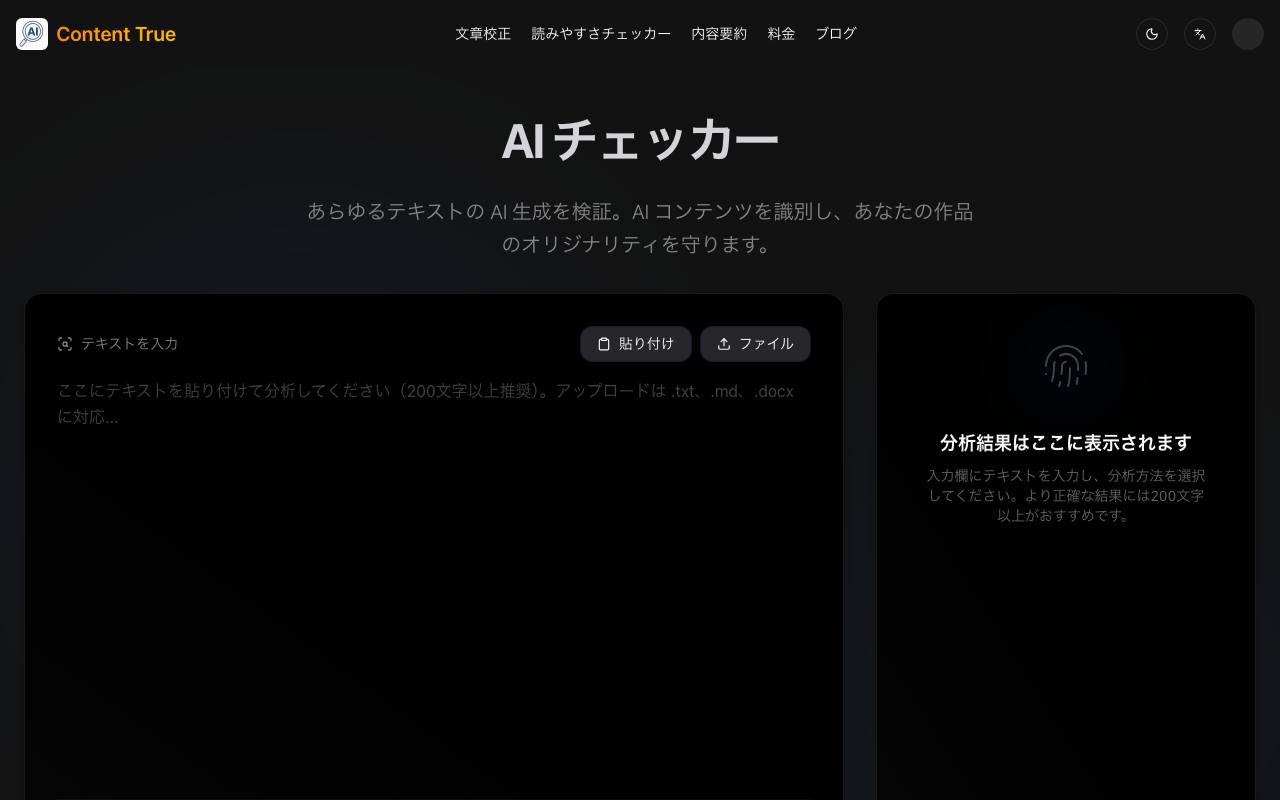Click the 分析結果はここに表示されます heading
Screen dimensions: 1280x800
coord(1066,443)
